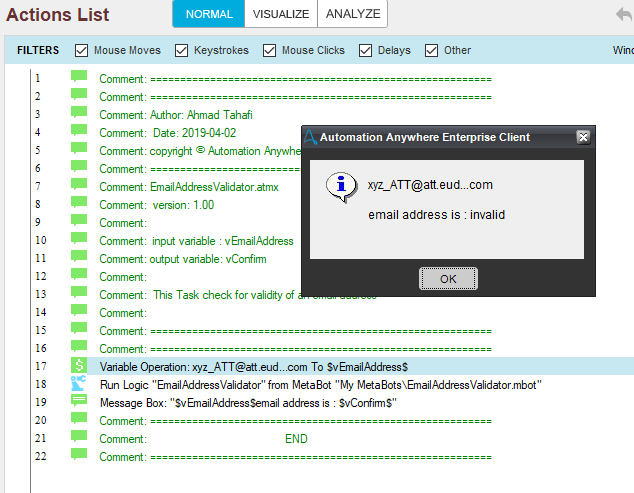Click the Message Box icon on line 19

tap(79, 400)
